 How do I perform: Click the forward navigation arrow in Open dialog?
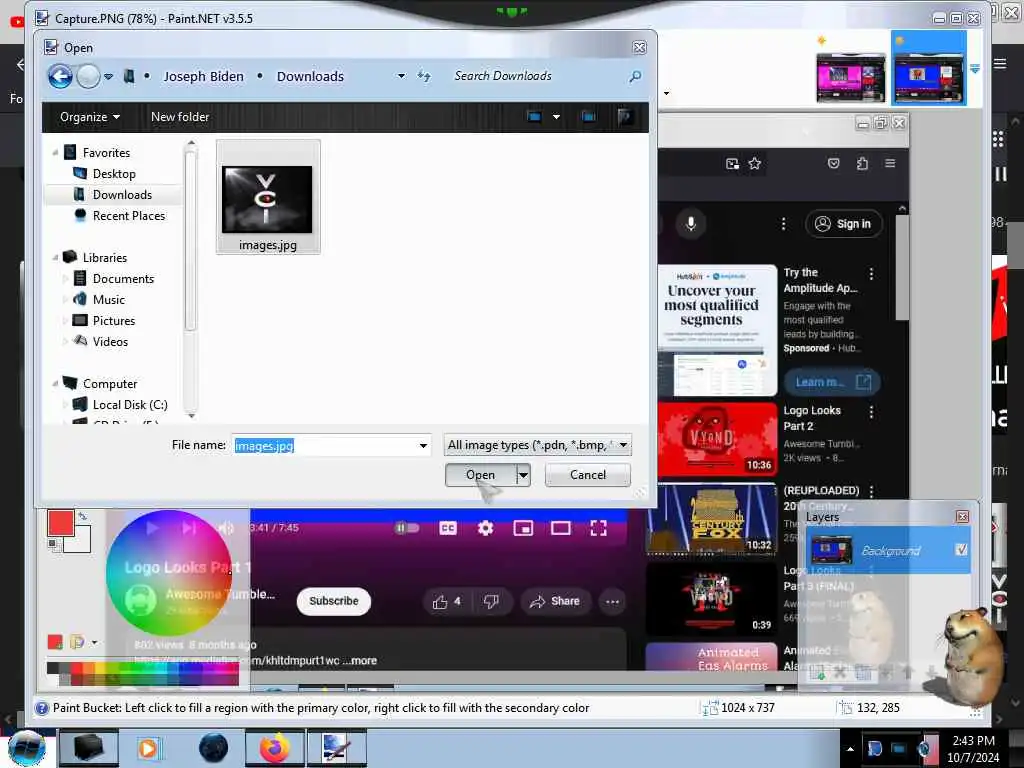point(88,76)
